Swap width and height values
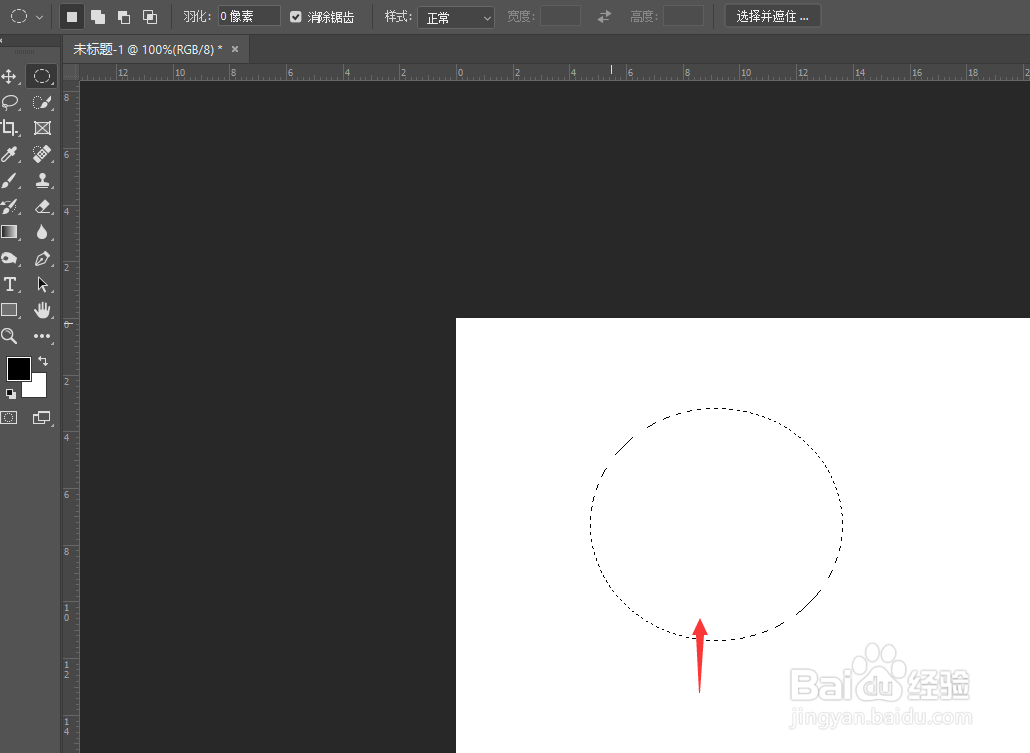This screenshot has width=1030, height=753. (604, 16)
